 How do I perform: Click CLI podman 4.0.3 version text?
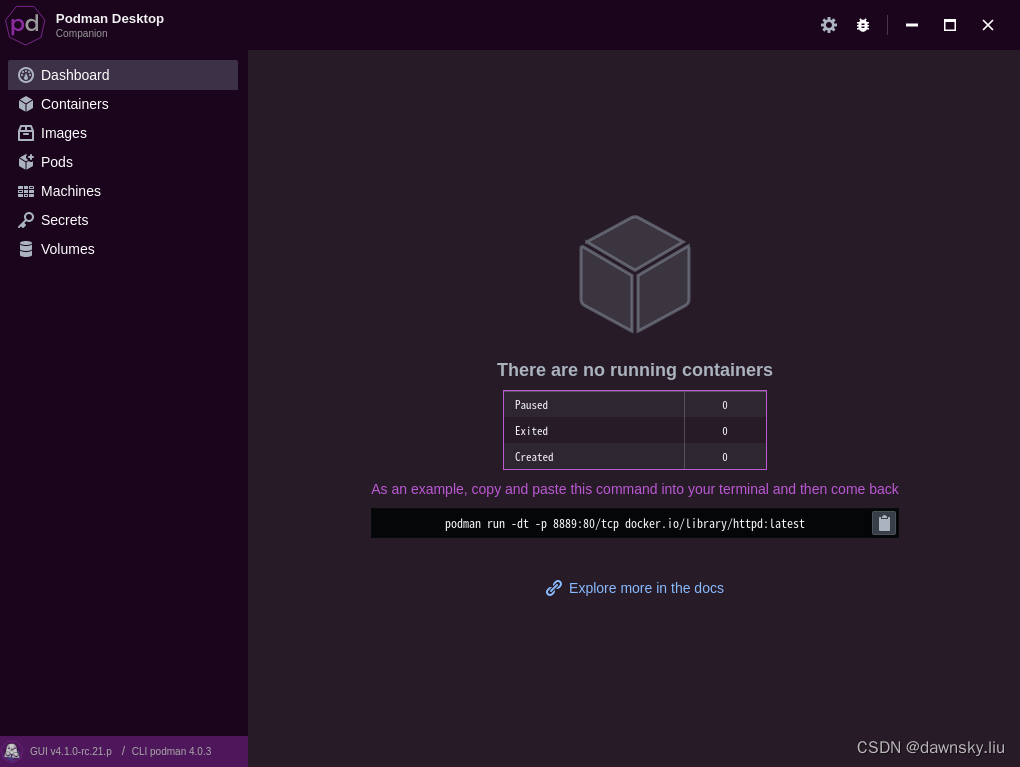click(172, 751)
